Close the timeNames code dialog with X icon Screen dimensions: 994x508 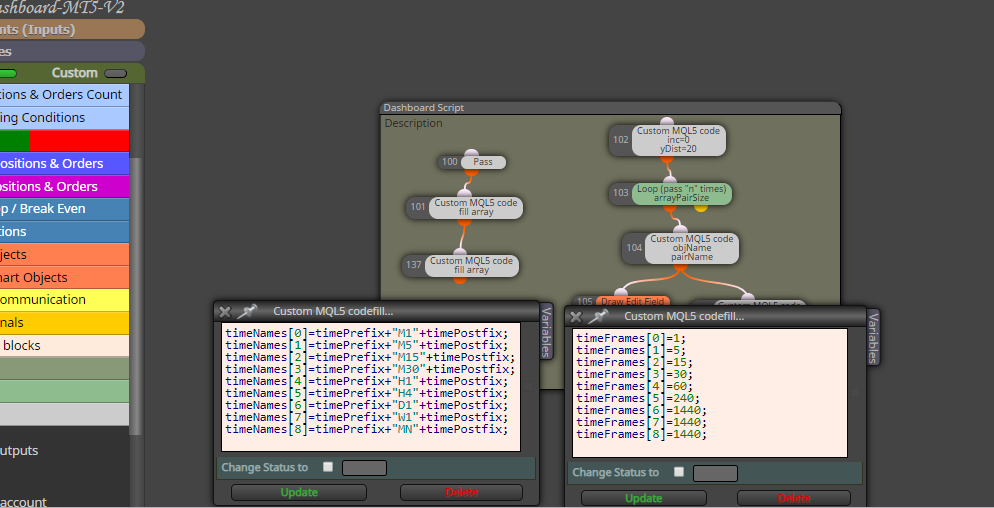224,311
